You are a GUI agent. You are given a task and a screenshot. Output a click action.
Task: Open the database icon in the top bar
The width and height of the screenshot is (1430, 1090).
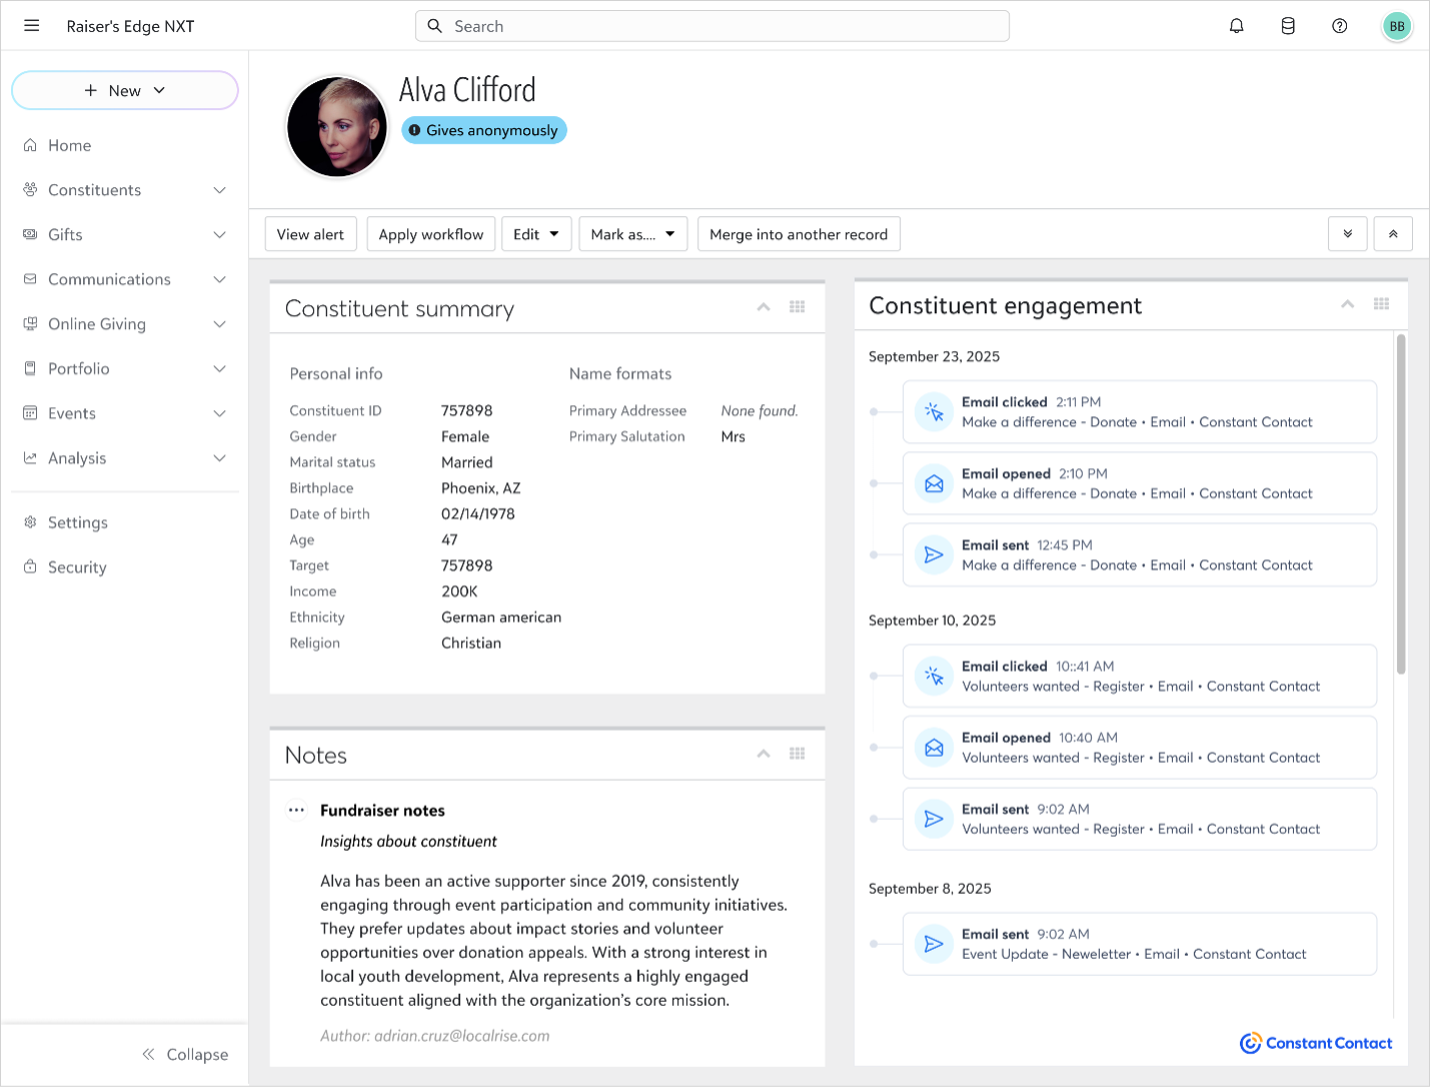coord(1288,26)
